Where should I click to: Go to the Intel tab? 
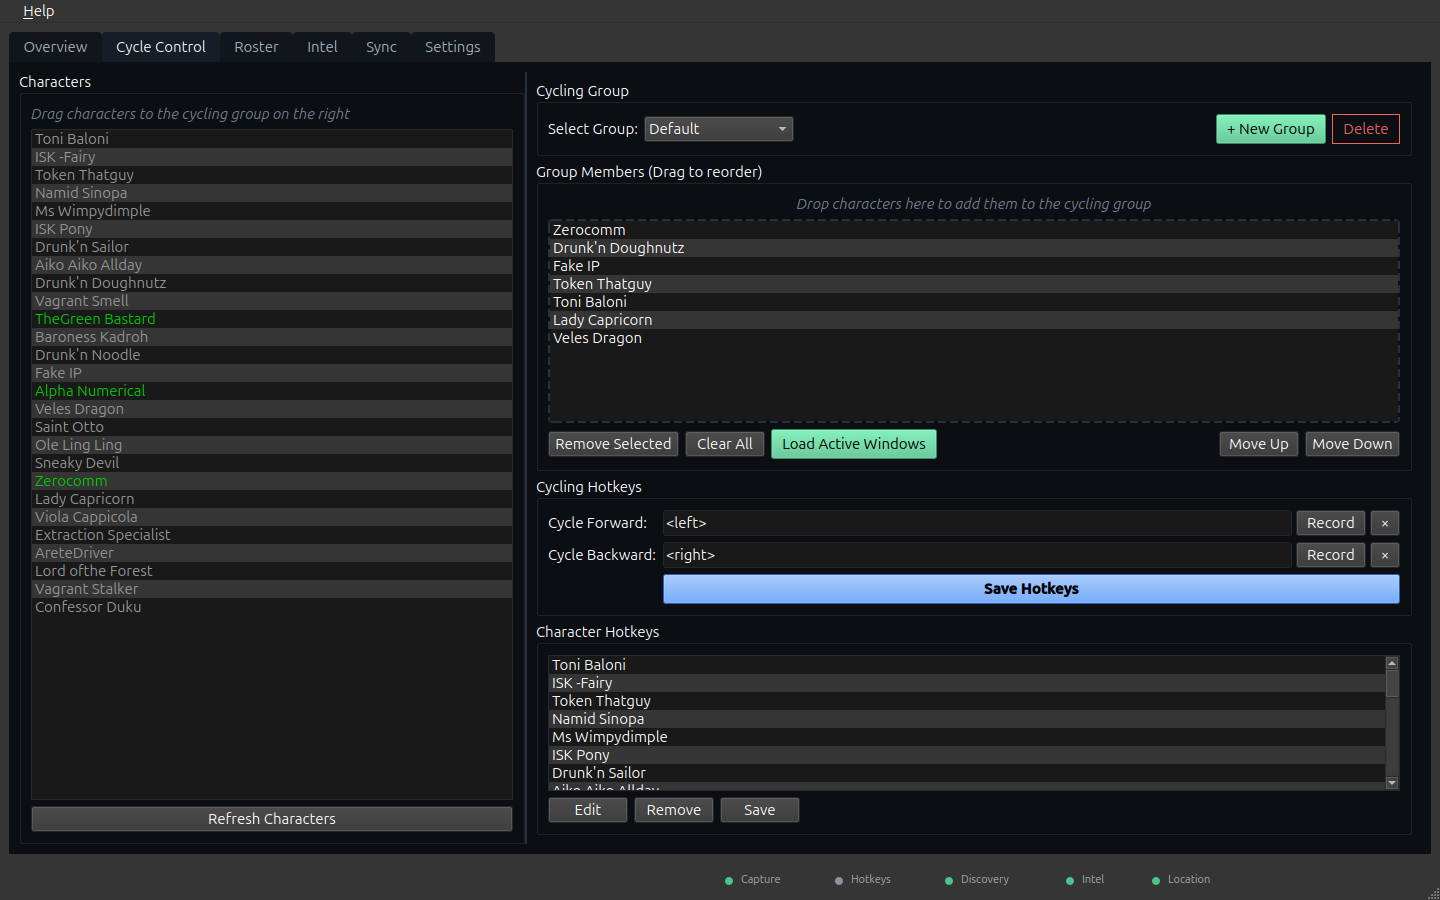322,47
